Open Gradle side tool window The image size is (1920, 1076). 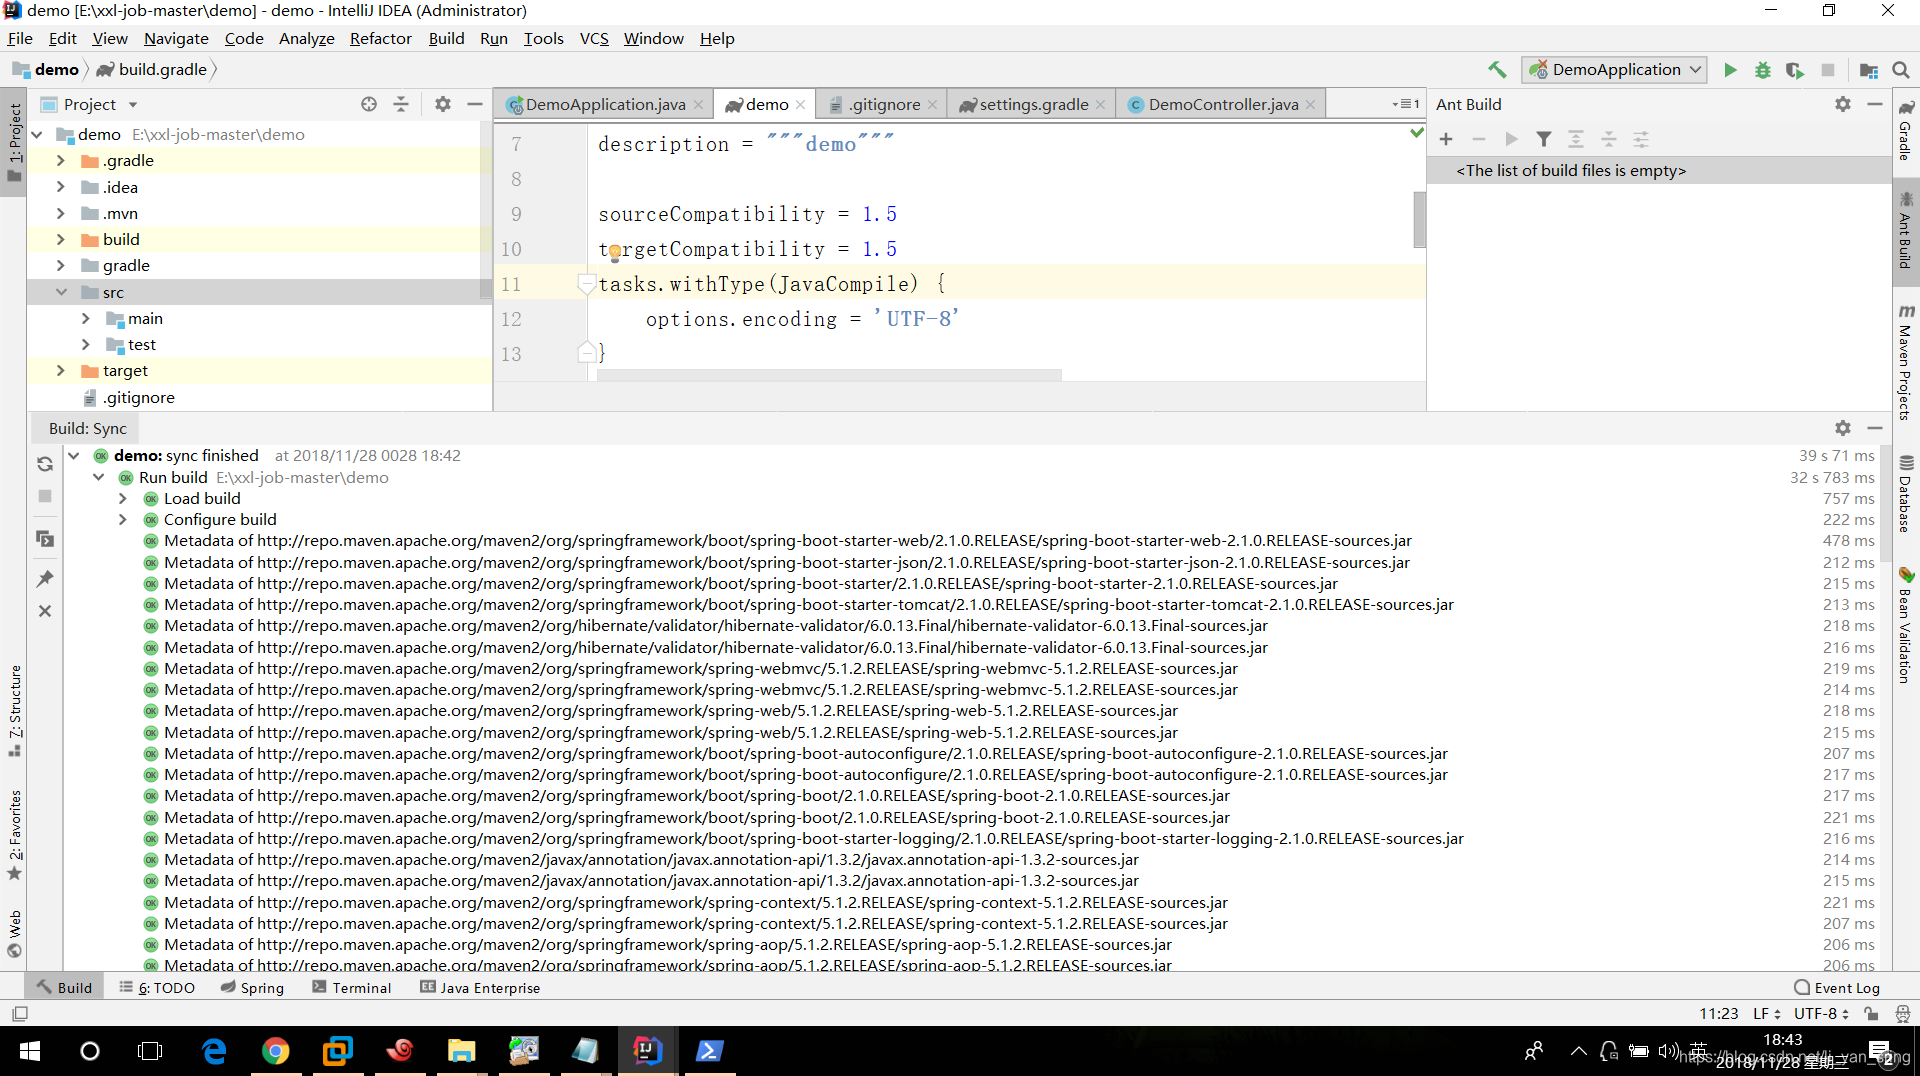point(1906,131)
